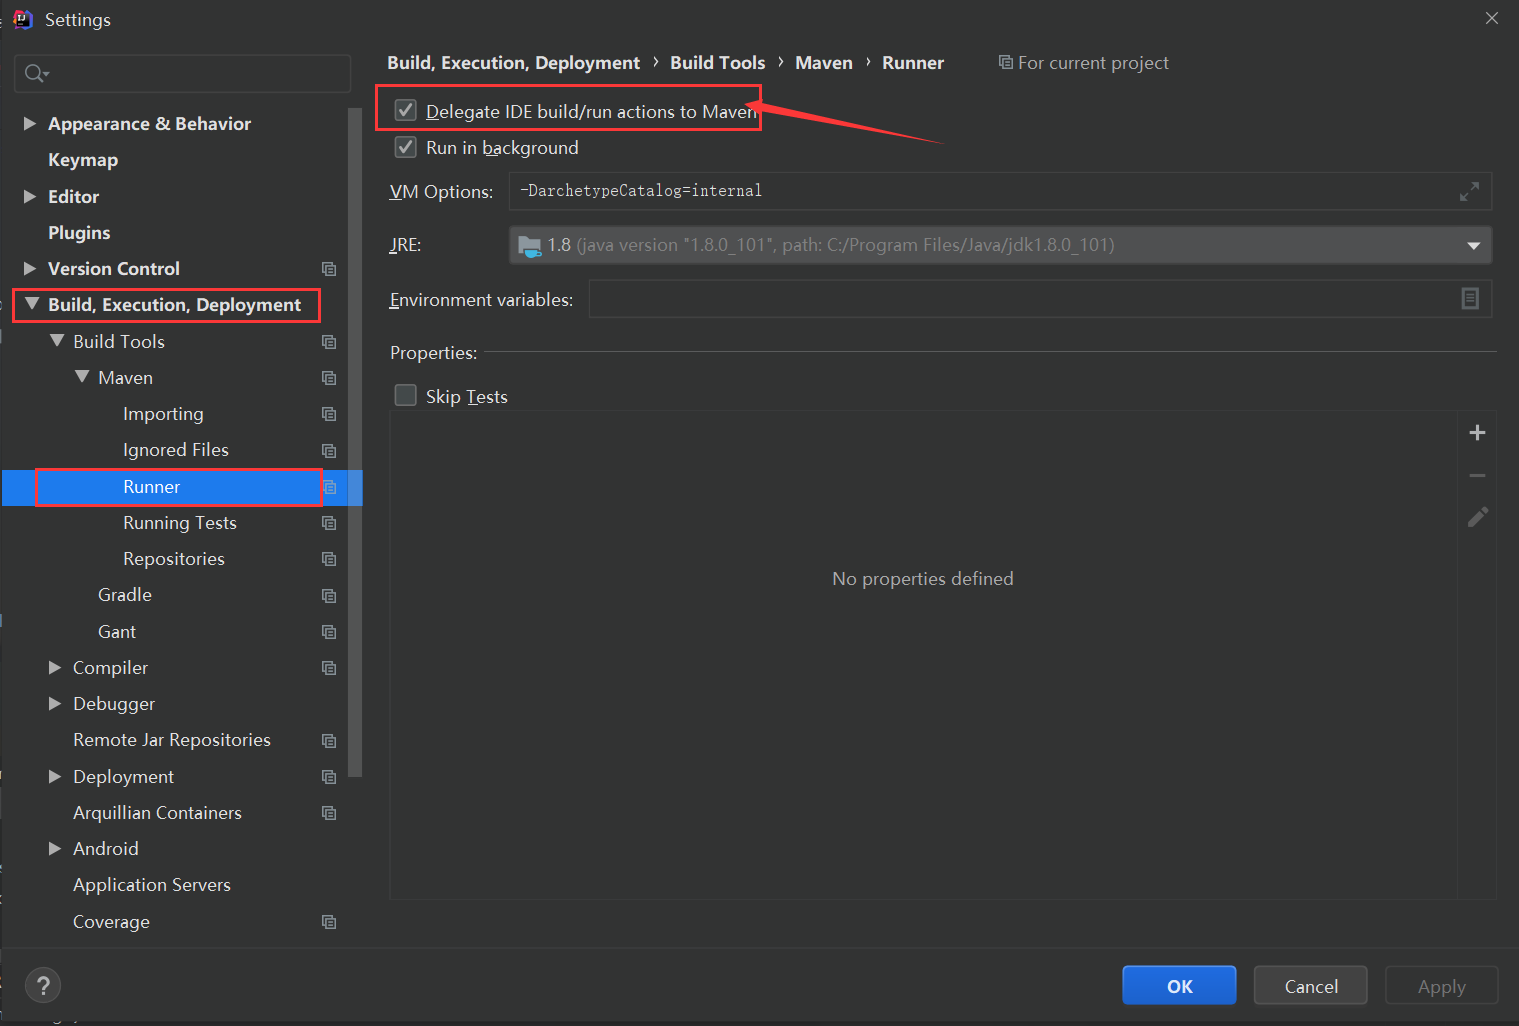Click the help question mark icon

42,985
